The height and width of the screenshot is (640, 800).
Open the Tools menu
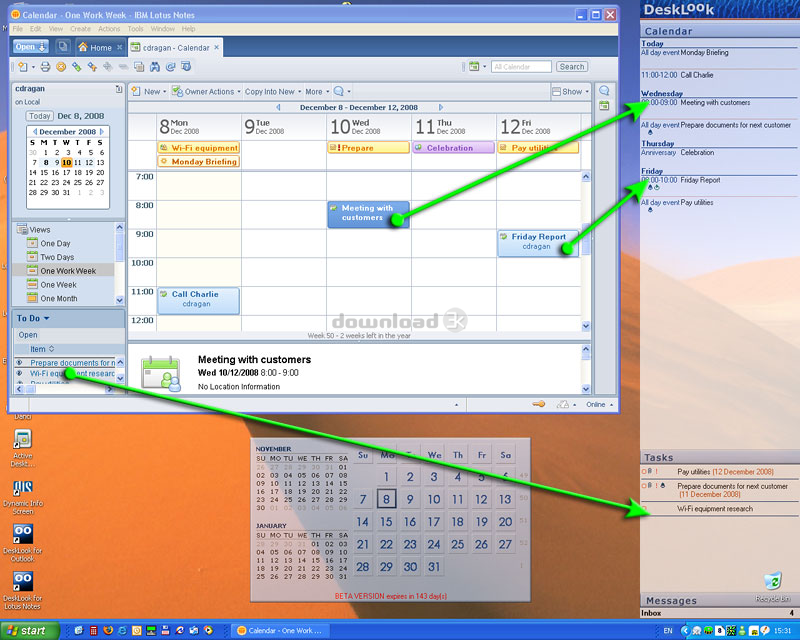pyautogui.click(x=137, y=29)
